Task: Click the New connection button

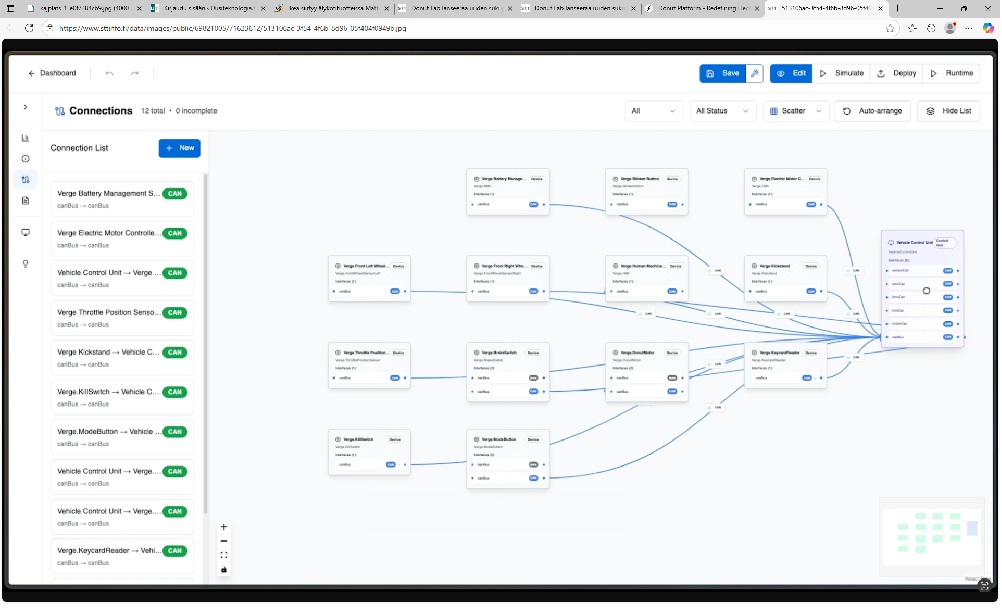Action: point(179,148)
